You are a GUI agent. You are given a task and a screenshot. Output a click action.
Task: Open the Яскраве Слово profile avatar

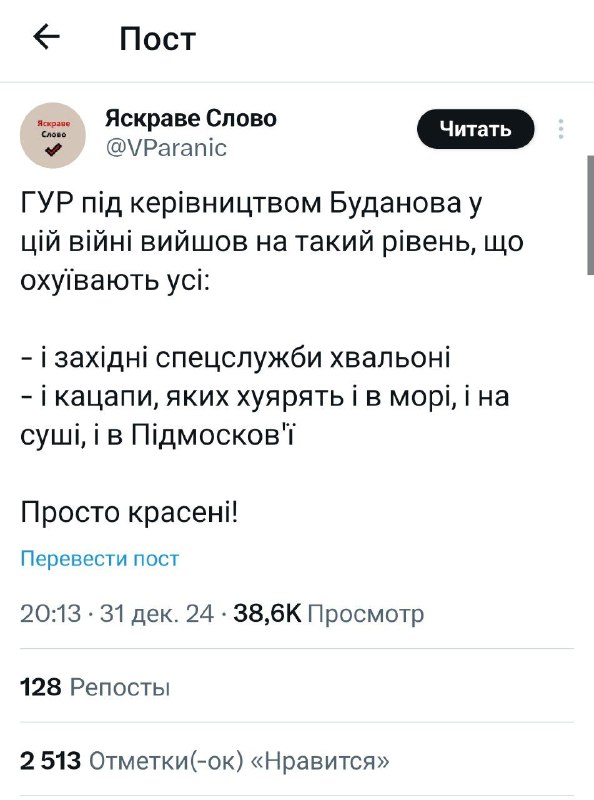[53, 135]
